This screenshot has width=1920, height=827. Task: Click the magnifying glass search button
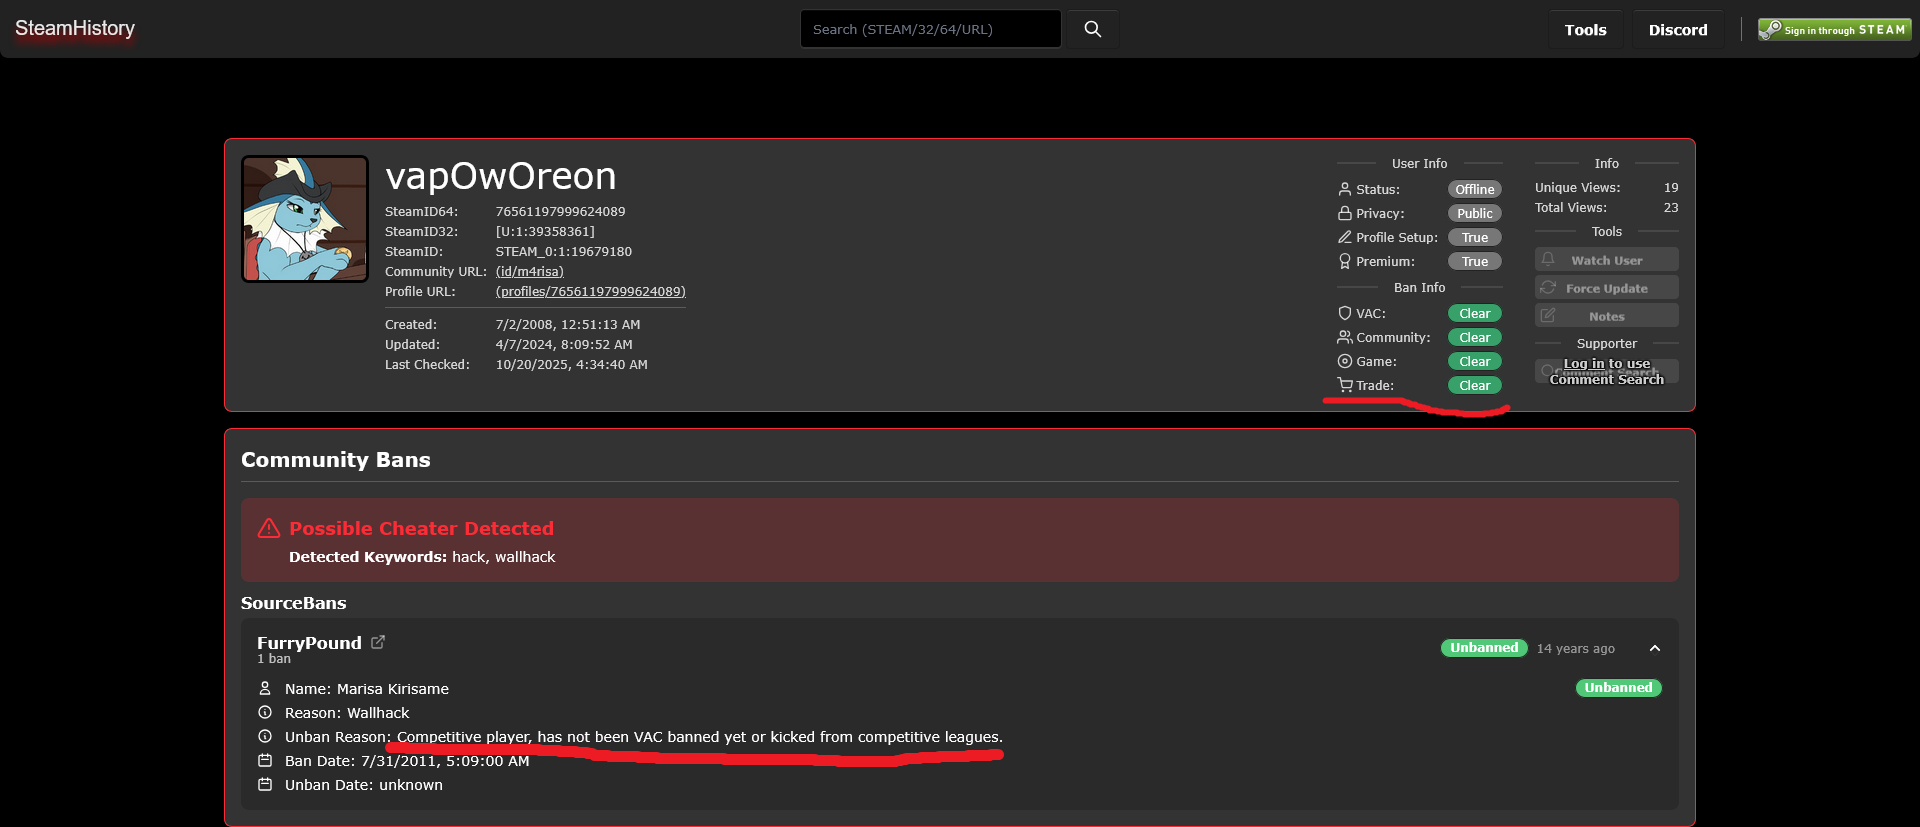click(x=1093, y=29)
